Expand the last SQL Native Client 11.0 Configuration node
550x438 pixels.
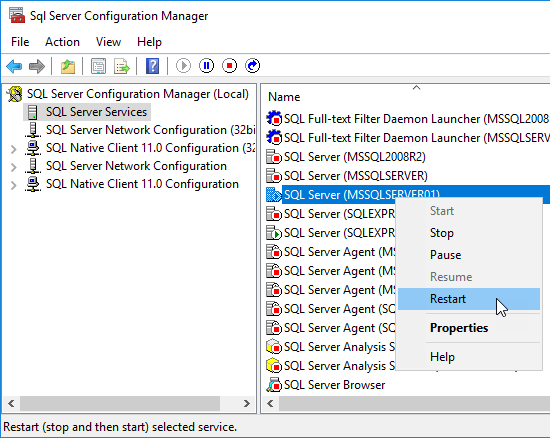coord(13,185)
